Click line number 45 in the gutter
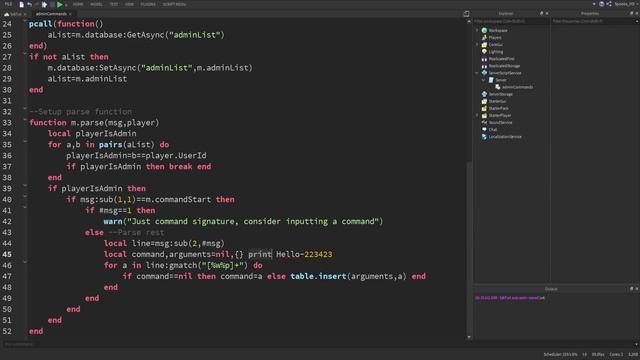 click(x=7, y=254)
